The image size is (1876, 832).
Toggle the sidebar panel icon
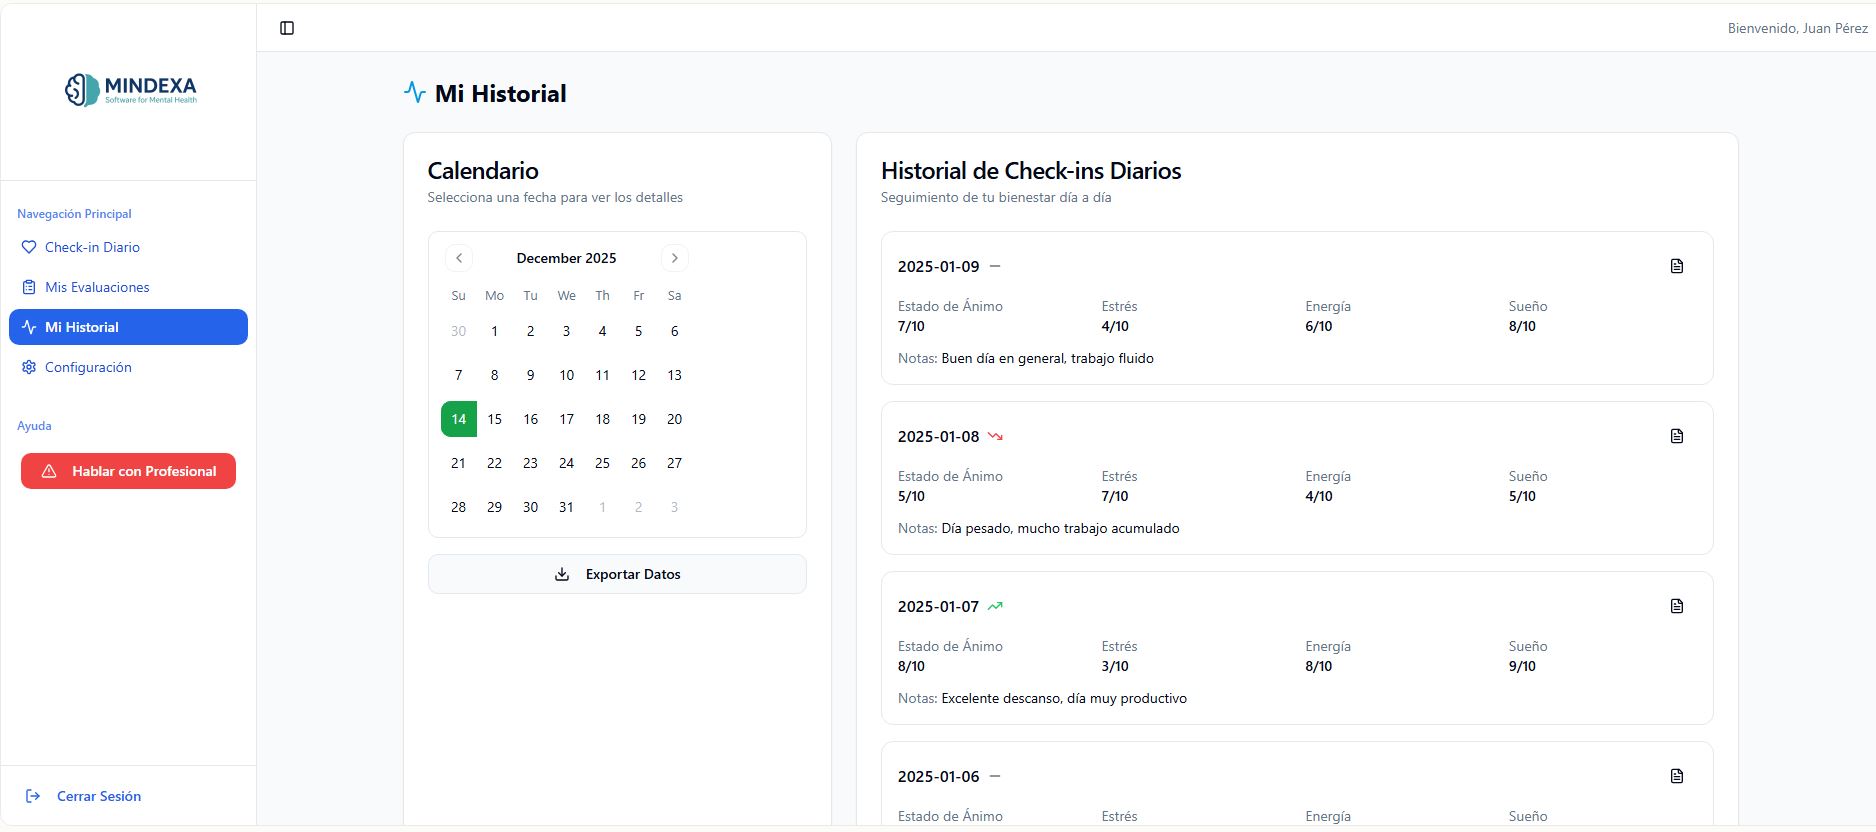tap(287, 28)
